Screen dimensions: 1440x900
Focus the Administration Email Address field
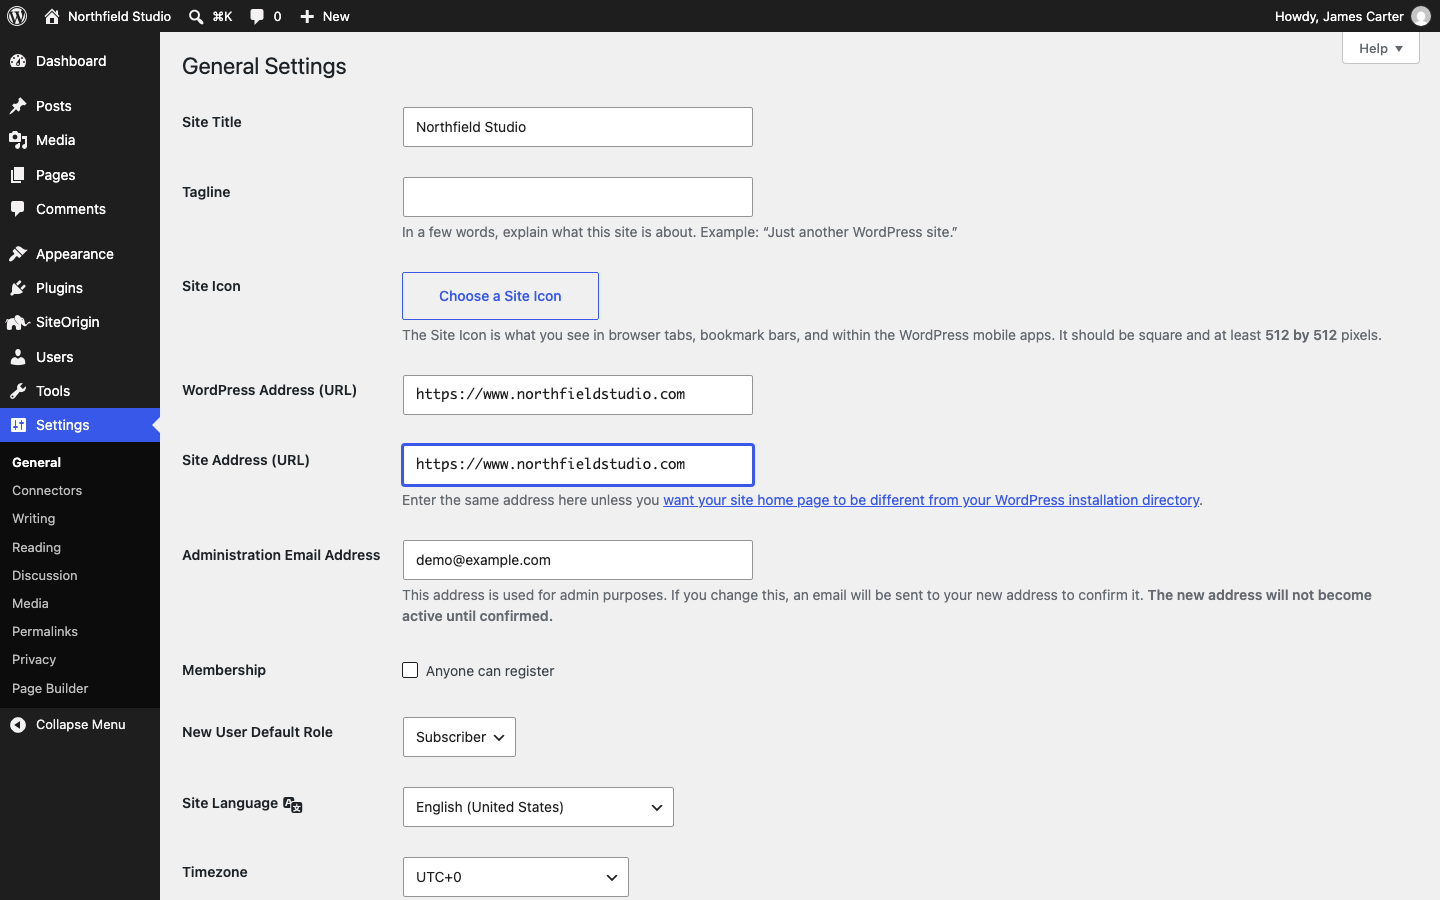tap(578, 560)
